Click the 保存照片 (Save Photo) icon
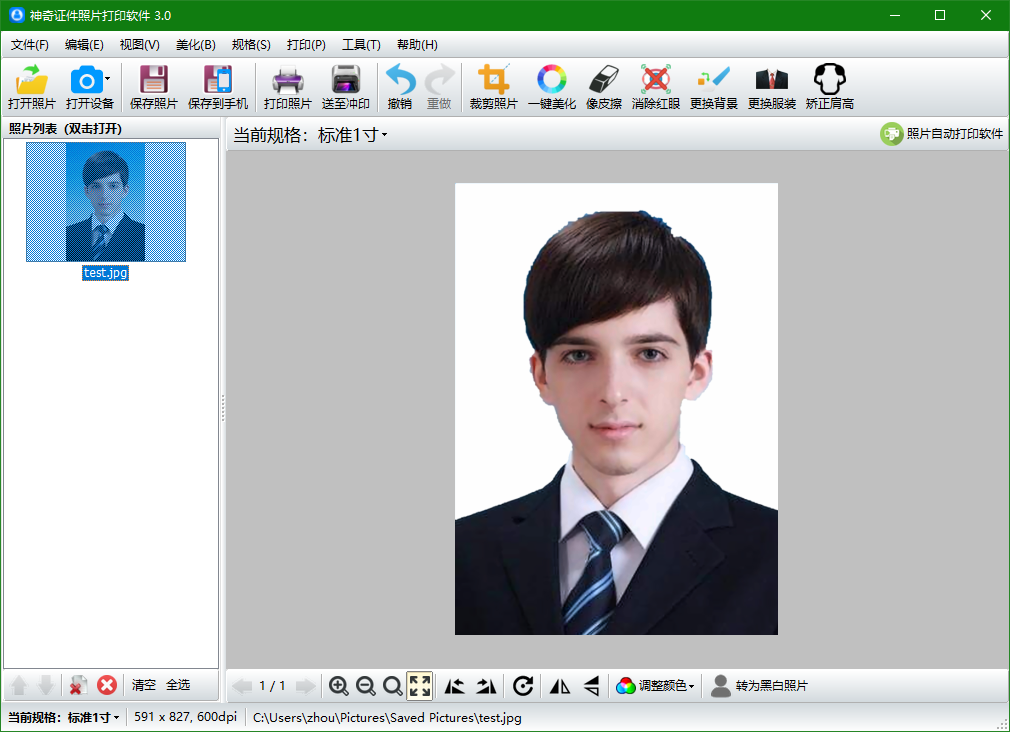 (x=153, y=80)
